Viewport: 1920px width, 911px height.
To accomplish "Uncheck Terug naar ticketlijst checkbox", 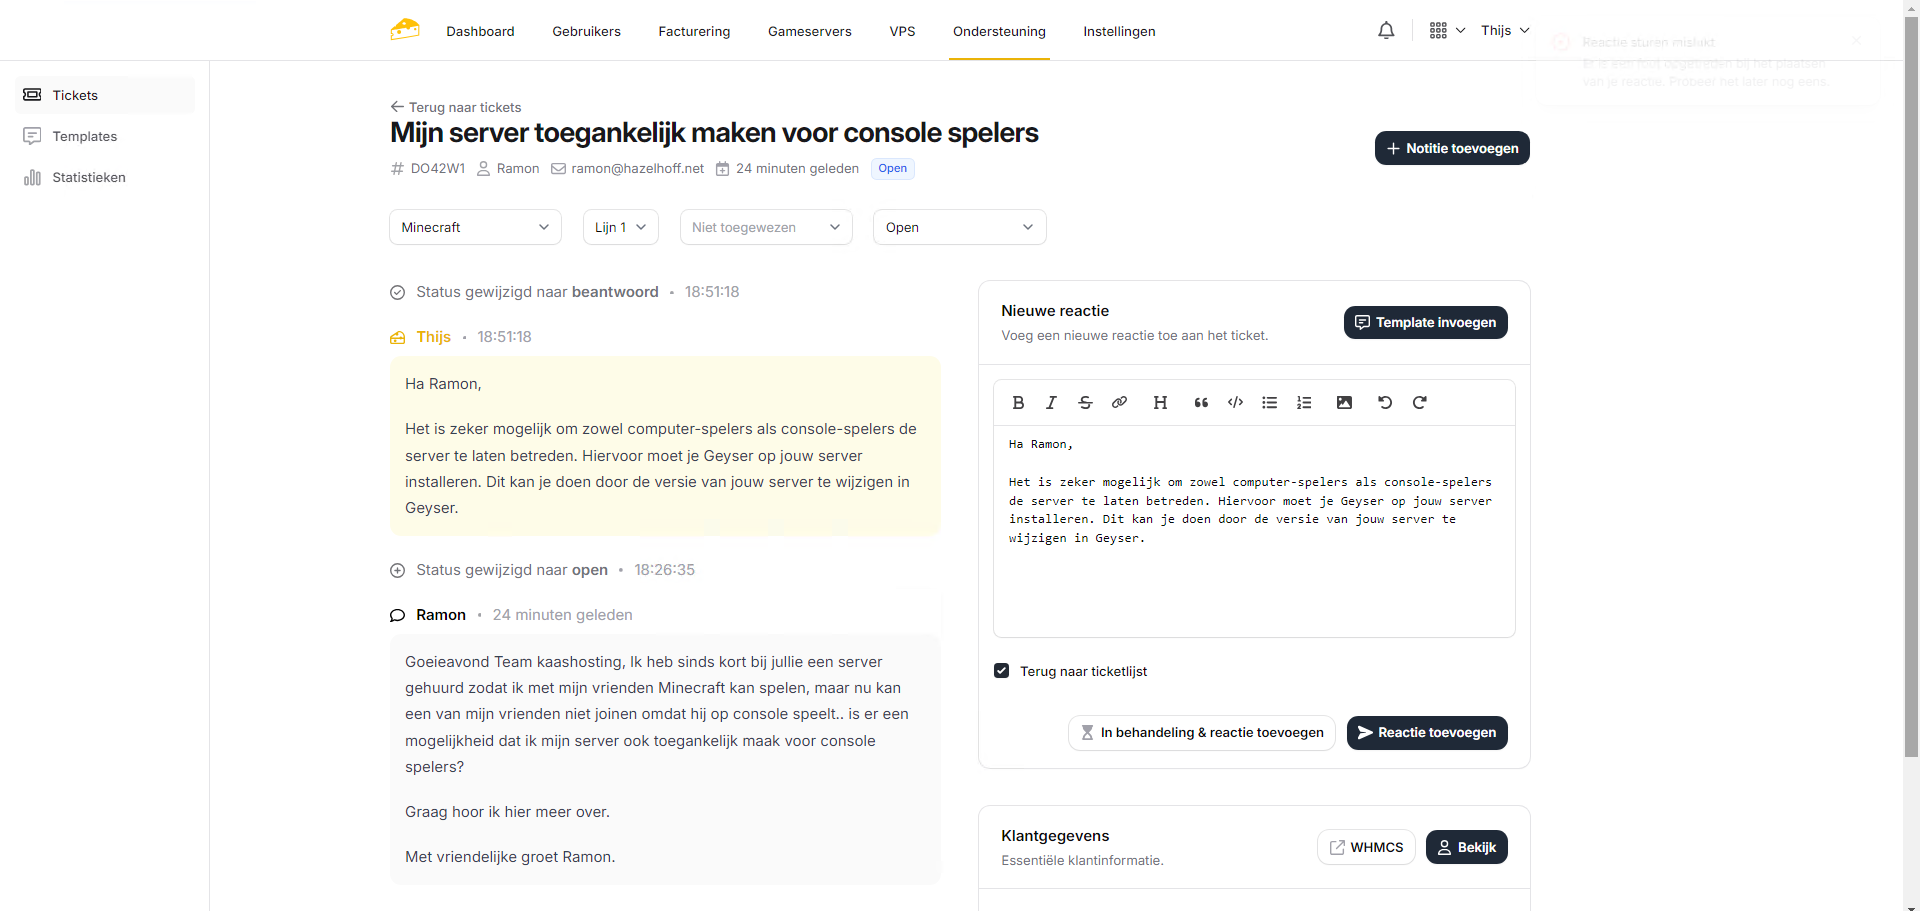I will tap(1002, 671).
